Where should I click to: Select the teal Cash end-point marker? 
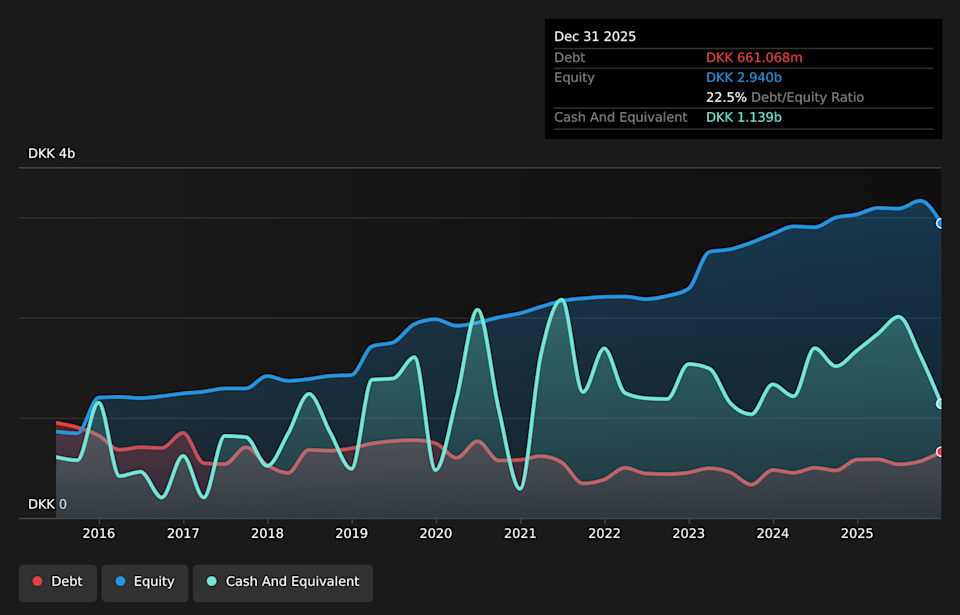(940, 404)
